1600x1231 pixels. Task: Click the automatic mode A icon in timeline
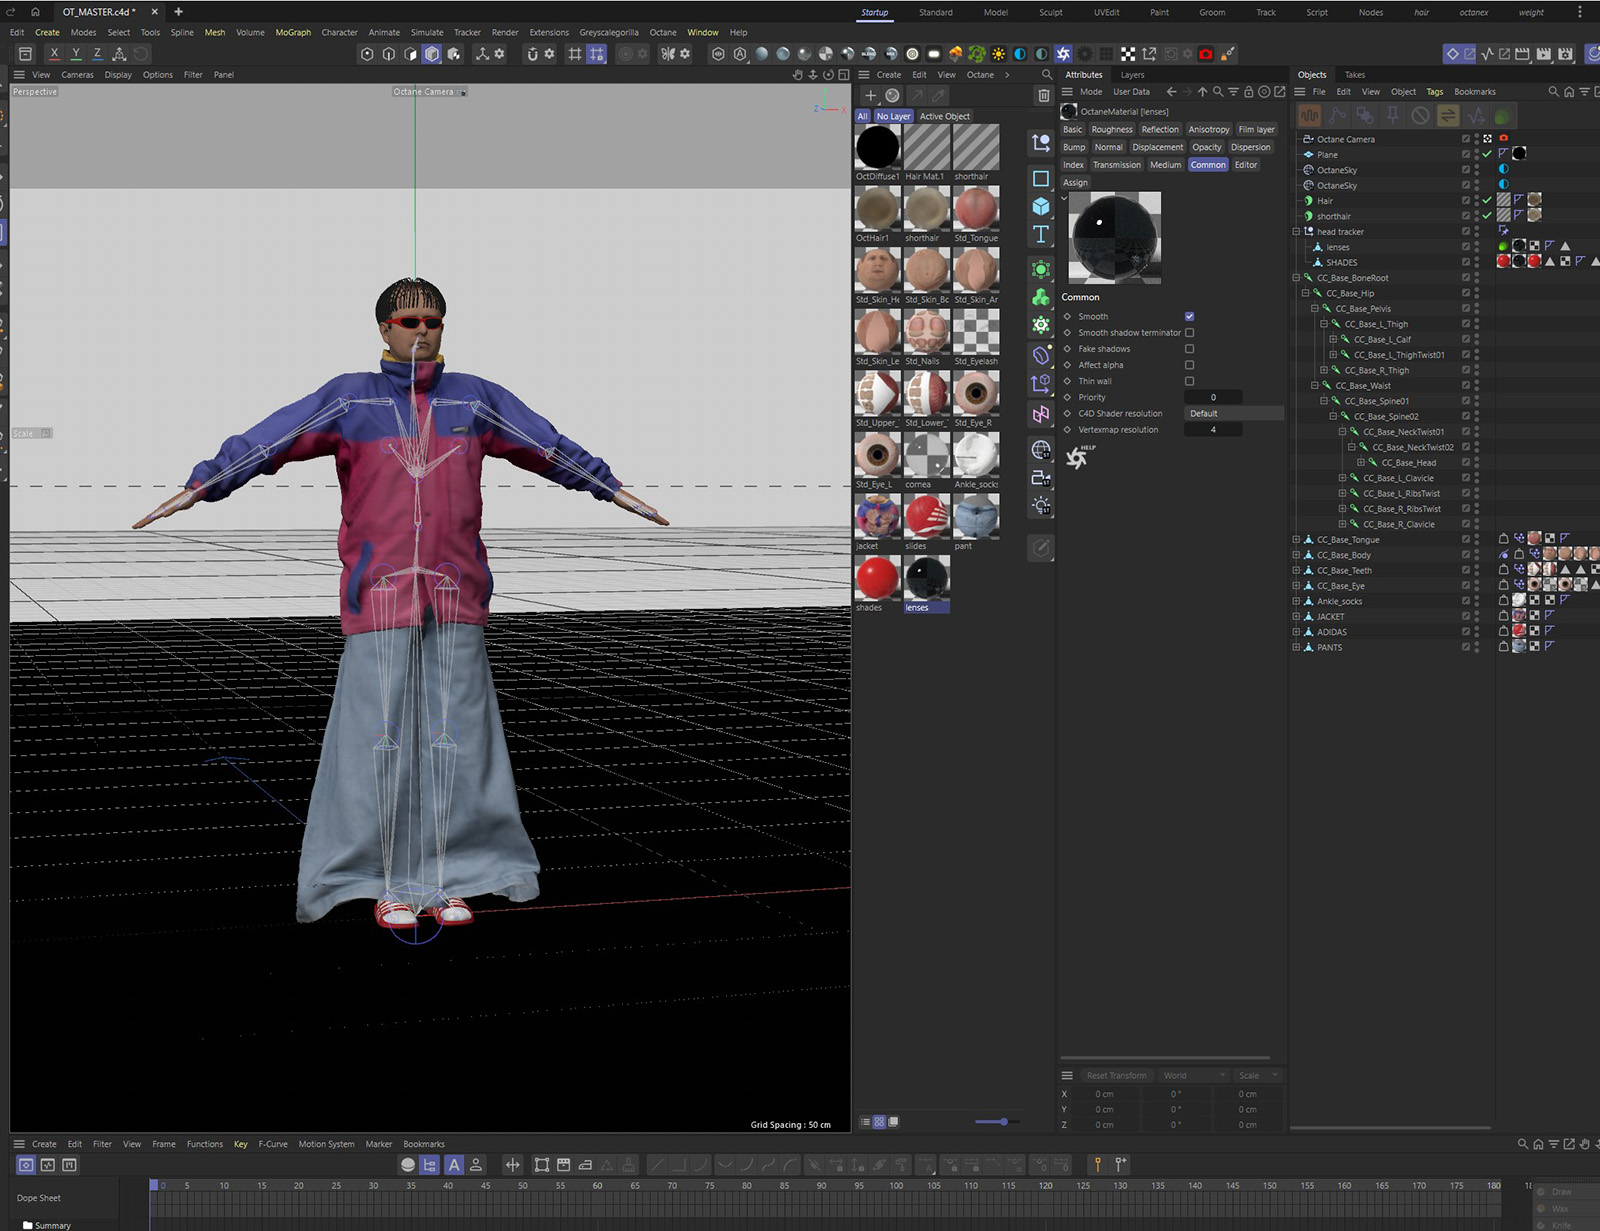[x=454, y=1165]
